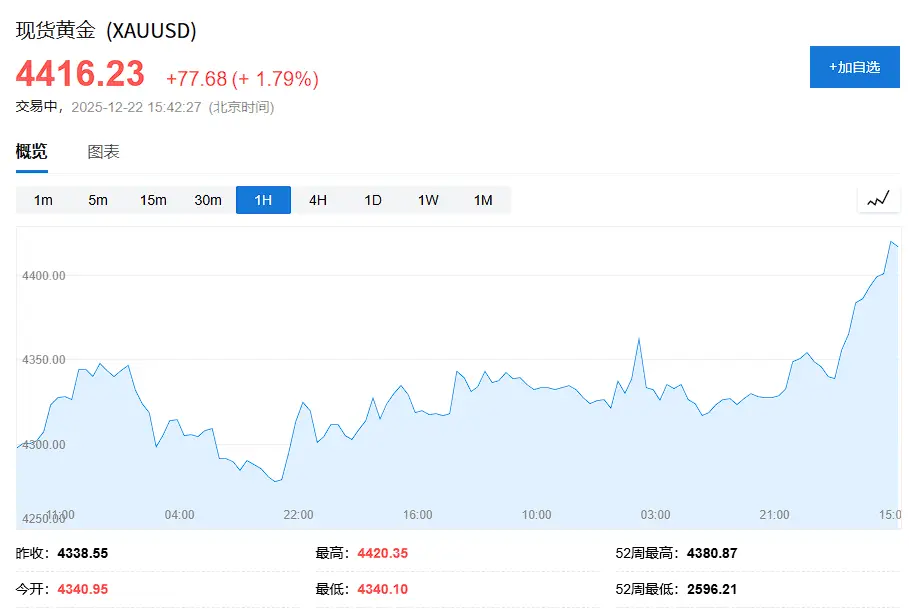Select the 1M monthly timeframe
Viewport: 909px width, 610px height.
click(x=483, y=200)
